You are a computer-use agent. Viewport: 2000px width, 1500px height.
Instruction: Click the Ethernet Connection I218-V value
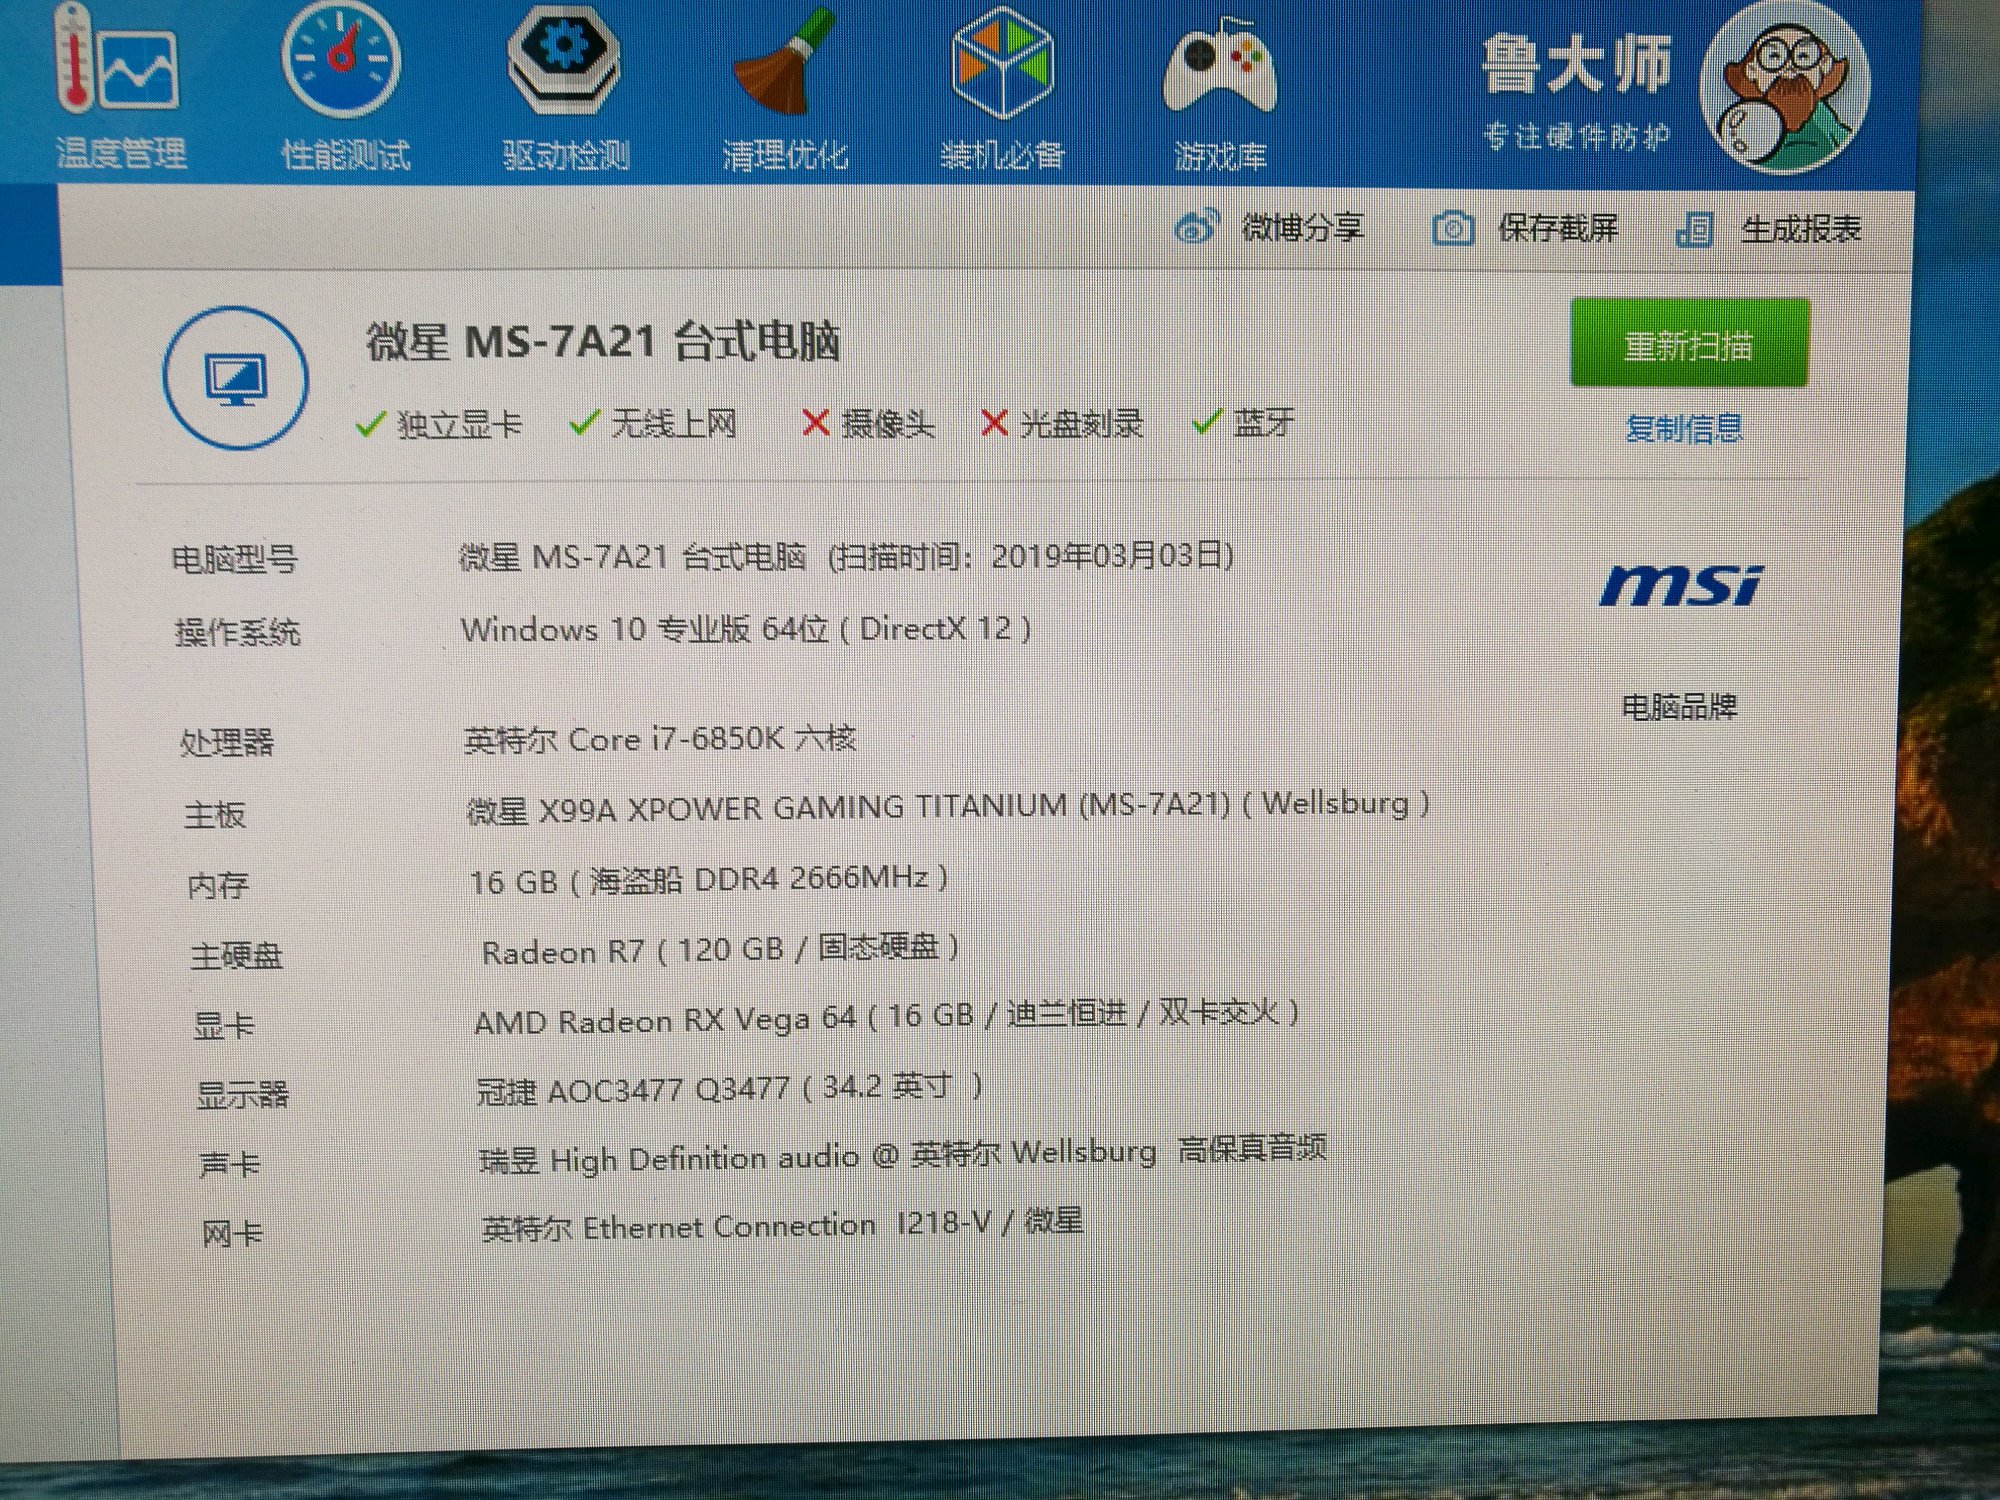(x=782, y=1225)
